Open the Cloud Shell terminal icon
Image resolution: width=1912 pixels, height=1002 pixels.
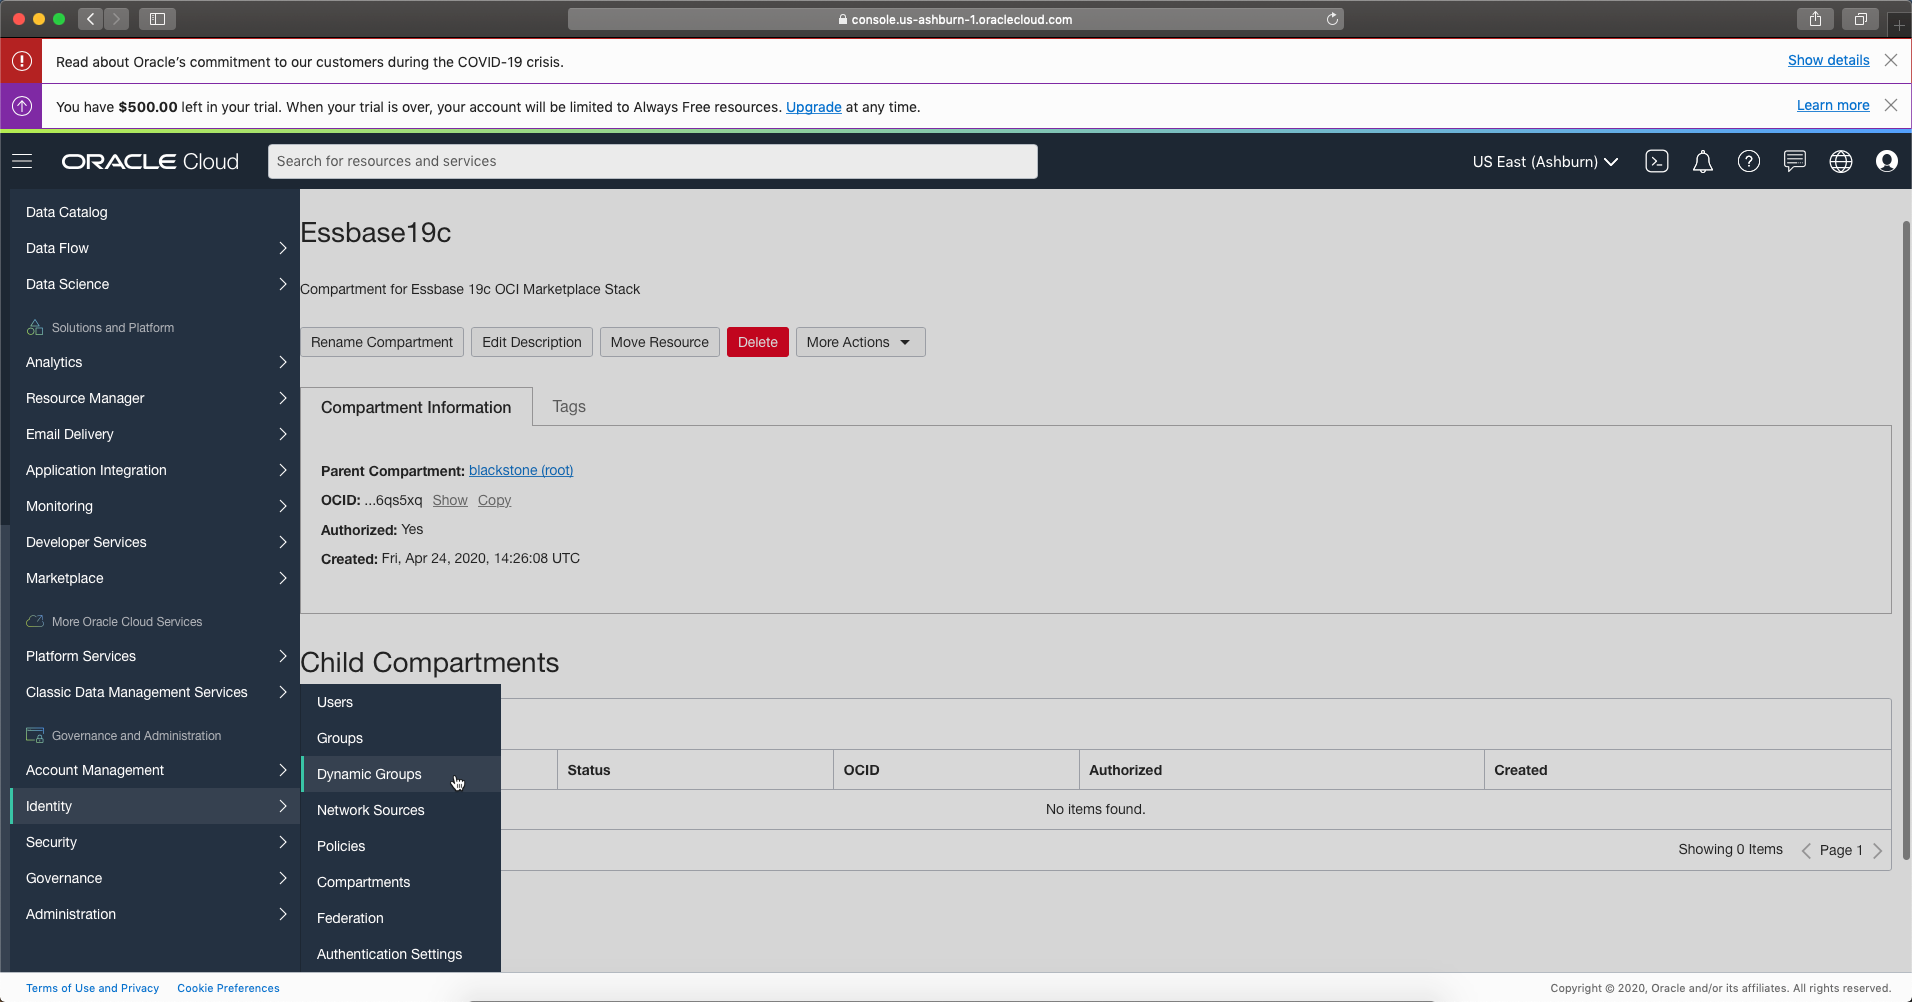(x=1656, y=161)
